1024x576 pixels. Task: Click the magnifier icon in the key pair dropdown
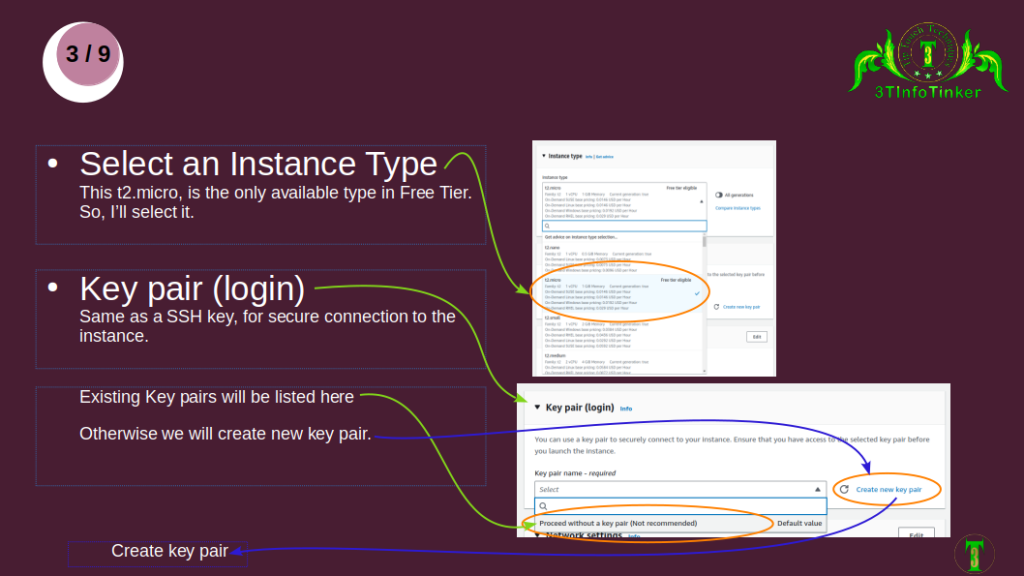544,506
